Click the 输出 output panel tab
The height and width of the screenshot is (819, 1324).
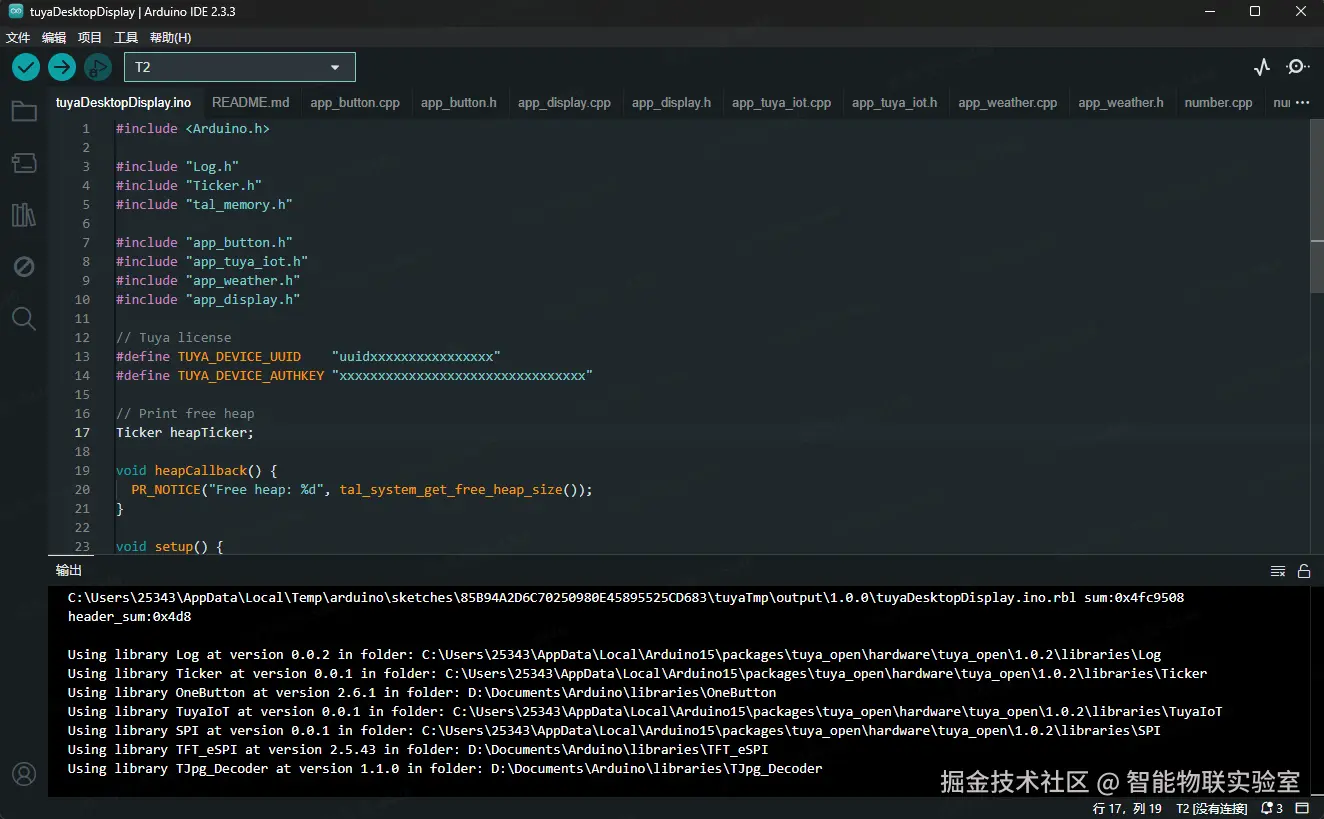(69, 570)
